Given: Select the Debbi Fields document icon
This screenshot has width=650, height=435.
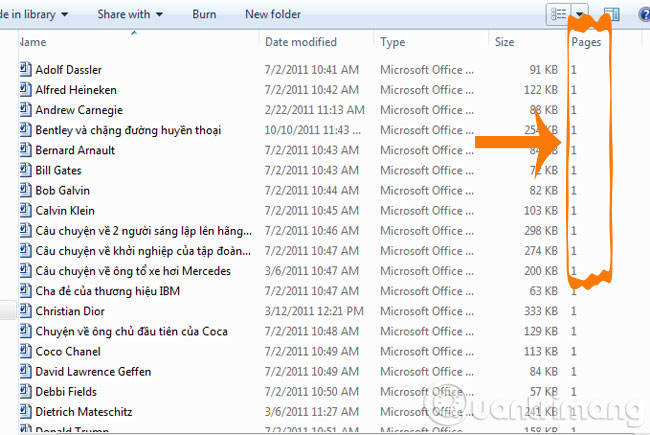Looking at the screenshot, I should click(x=26, y=391).
